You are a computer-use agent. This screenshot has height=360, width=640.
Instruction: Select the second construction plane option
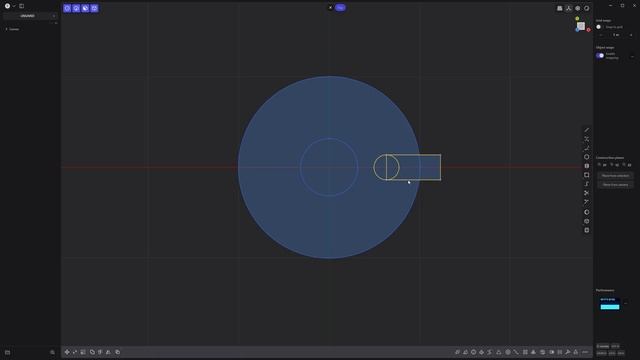[x=615, y=165]
